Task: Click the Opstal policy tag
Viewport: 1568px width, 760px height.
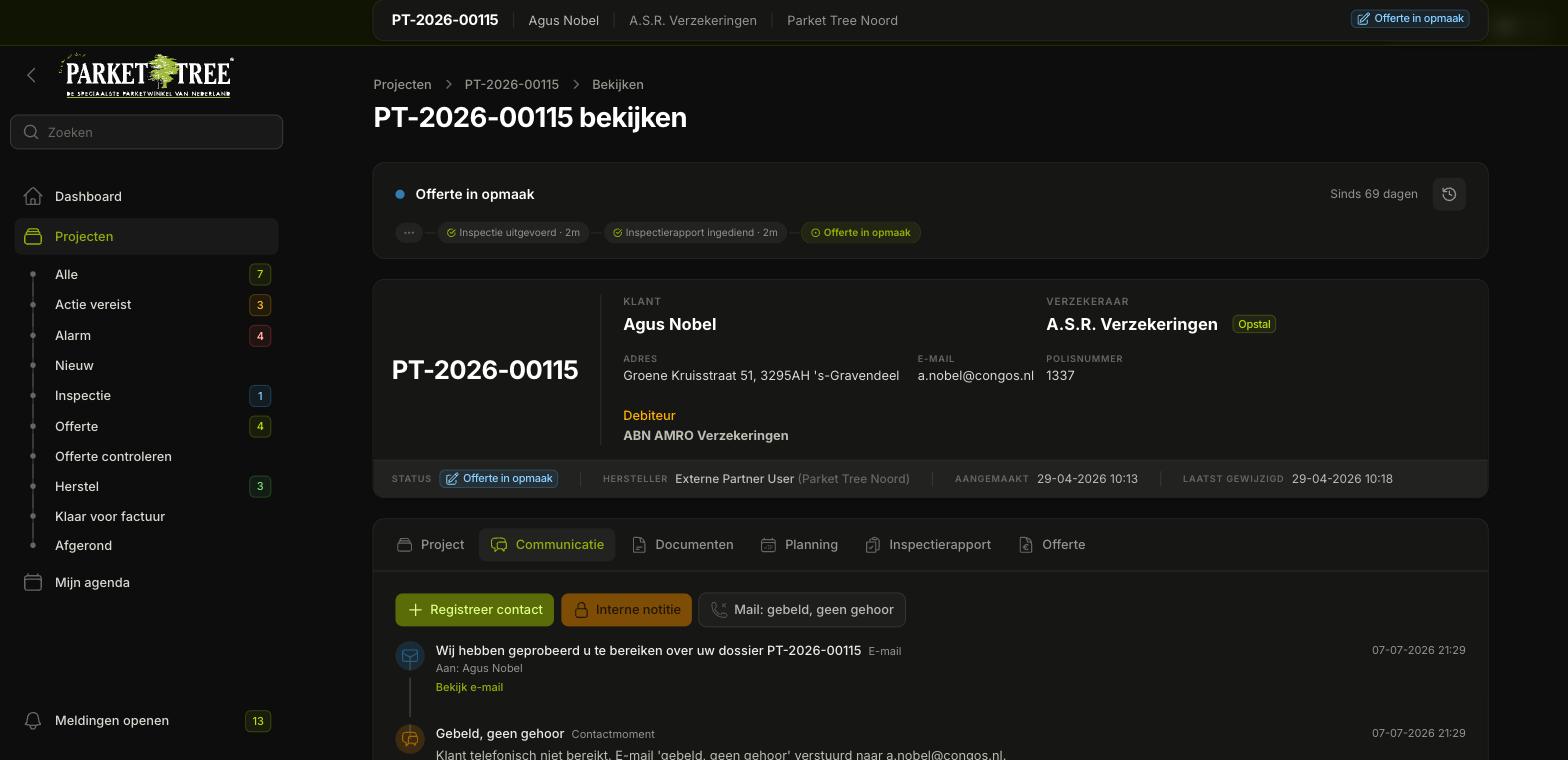Action: pos(1254,324)
